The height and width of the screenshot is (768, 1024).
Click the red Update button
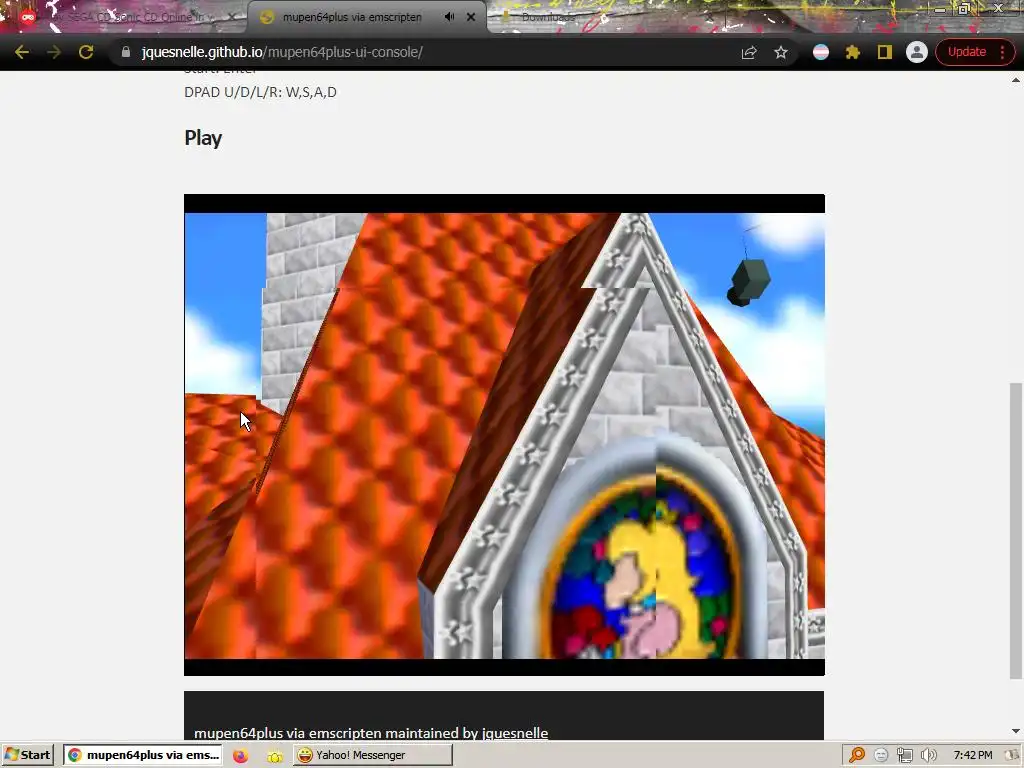pos(967,52)
